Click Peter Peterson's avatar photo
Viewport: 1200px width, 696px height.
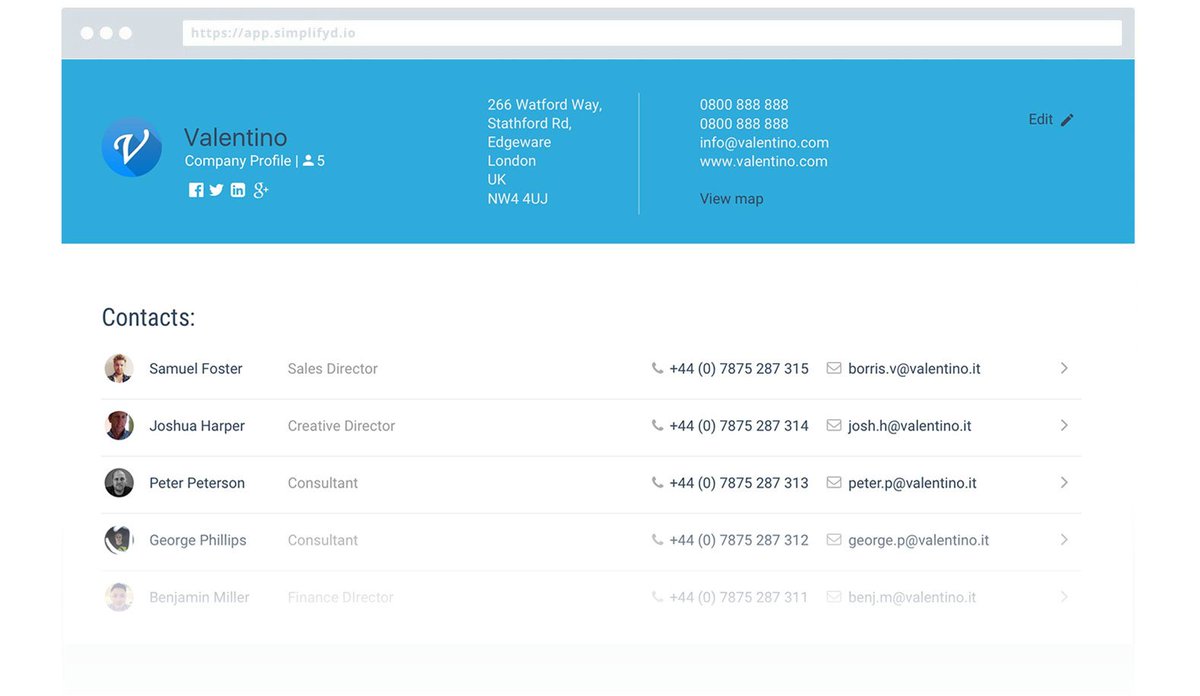(119, 483)
